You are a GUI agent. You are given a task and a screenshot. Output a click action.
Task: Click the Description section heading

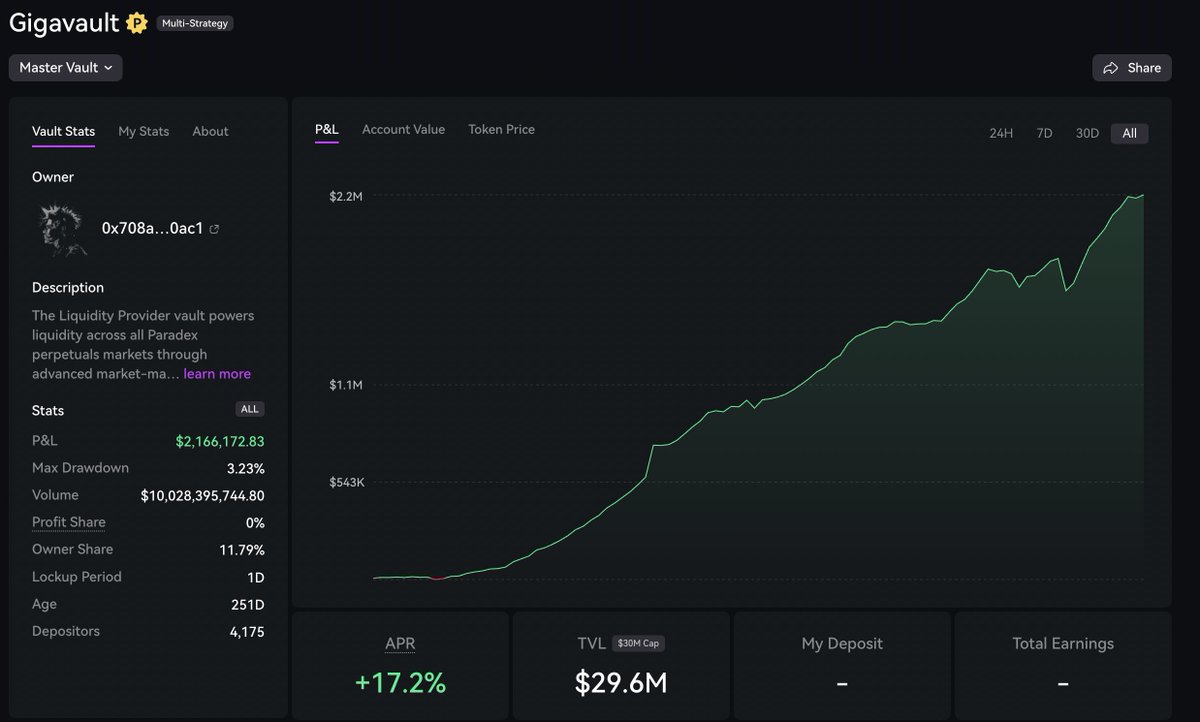point(68,288)
